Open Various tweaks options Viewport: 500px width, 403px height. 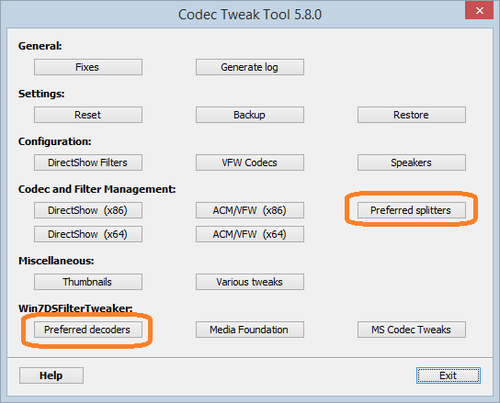click(x=250, y=282)
